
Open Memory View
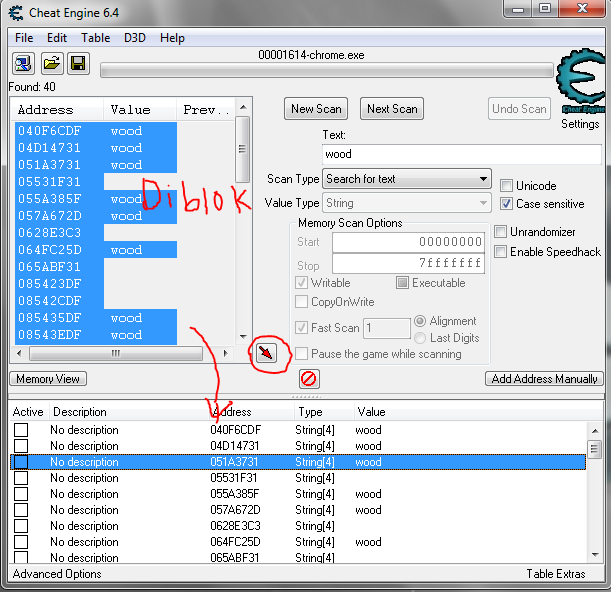48,378
